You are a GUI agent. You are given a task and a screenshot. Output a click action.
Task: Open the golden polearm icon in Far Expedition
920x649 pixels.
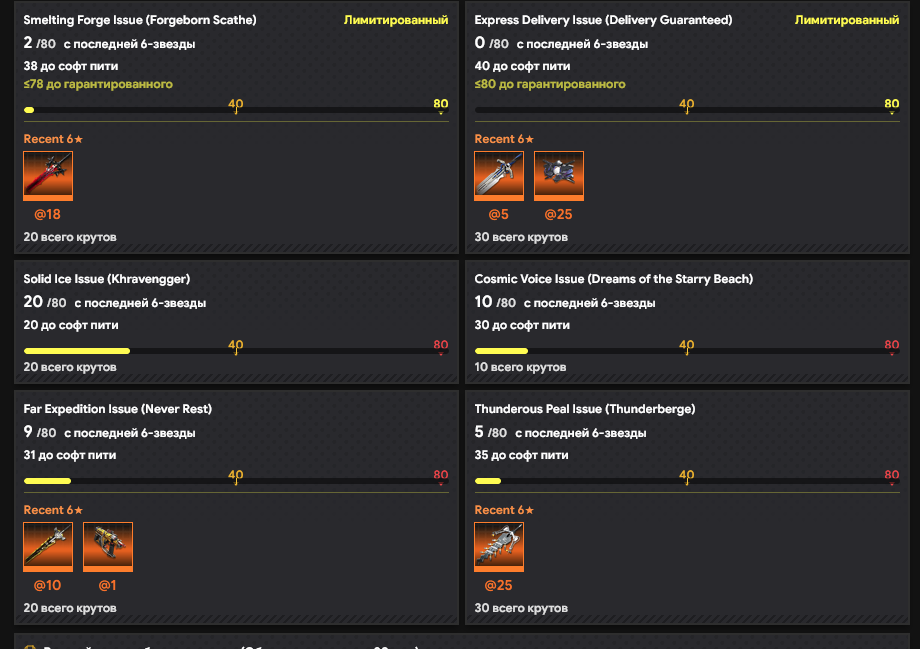[48, 547]
